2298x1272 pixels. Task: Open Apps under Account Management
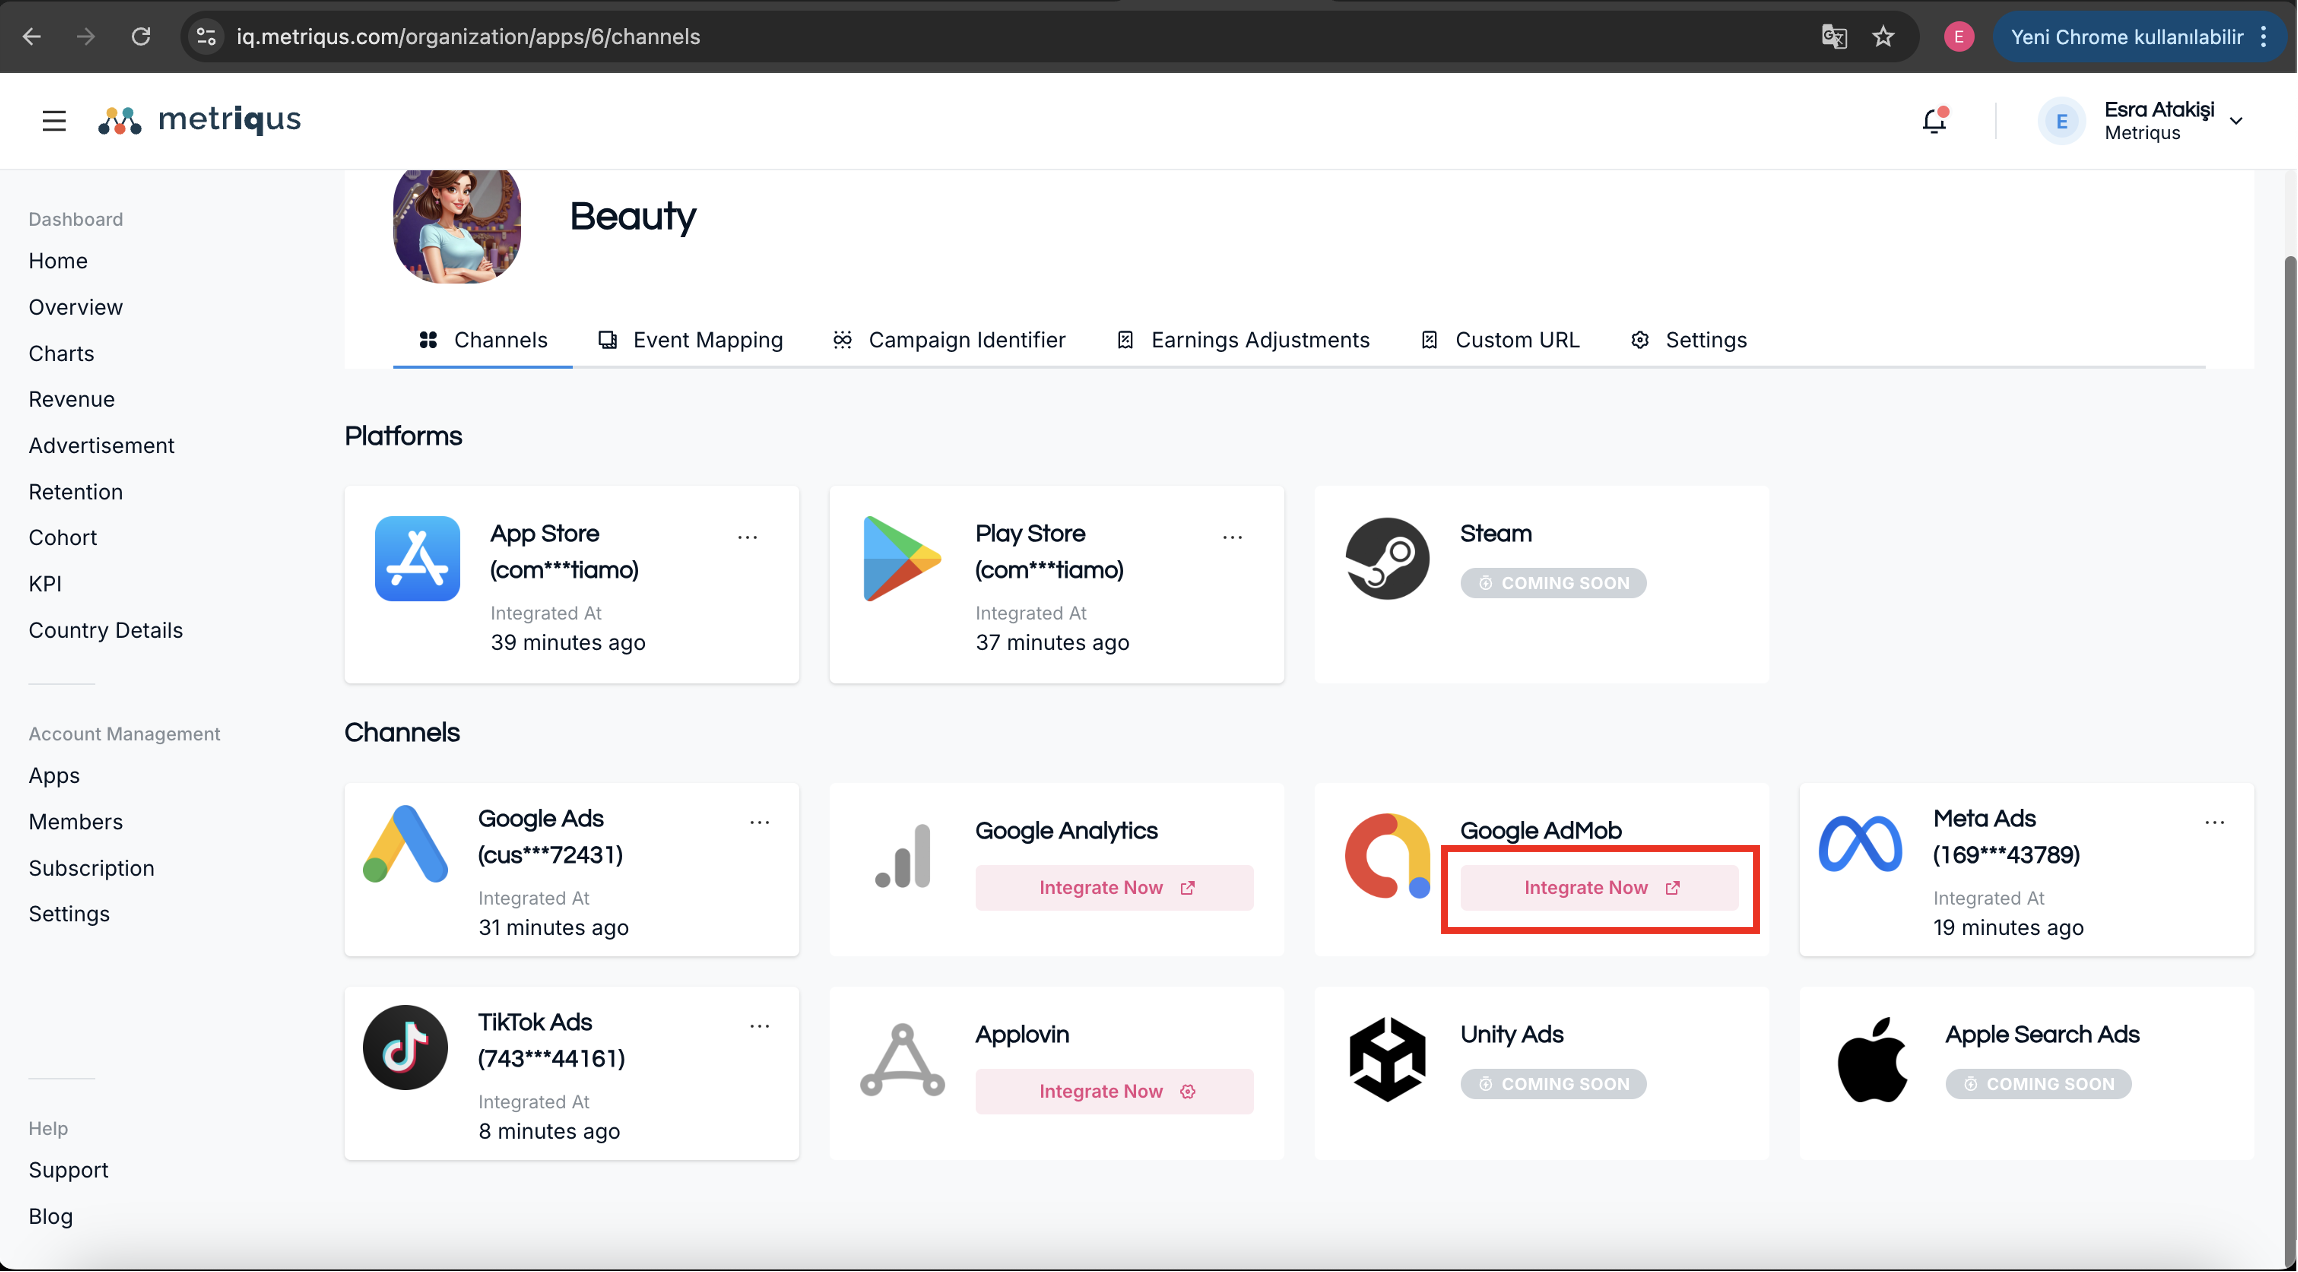54,776
